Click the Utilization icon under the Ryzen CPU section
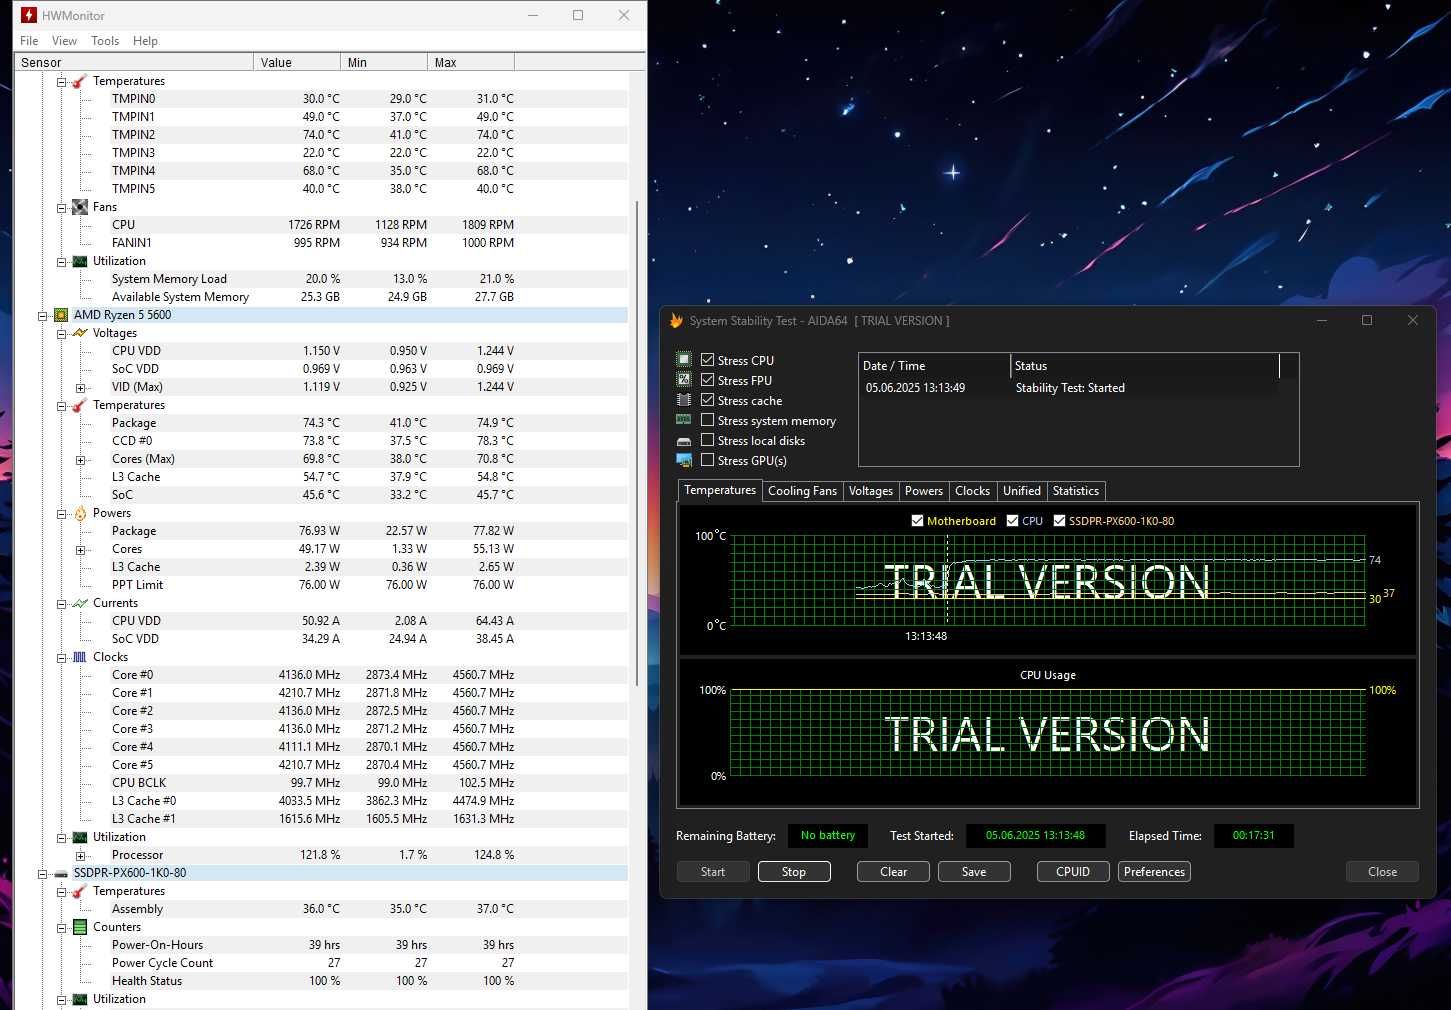Image resolution: width=1451 pixels, height=1010 pixels. click(x=79, y=837)
